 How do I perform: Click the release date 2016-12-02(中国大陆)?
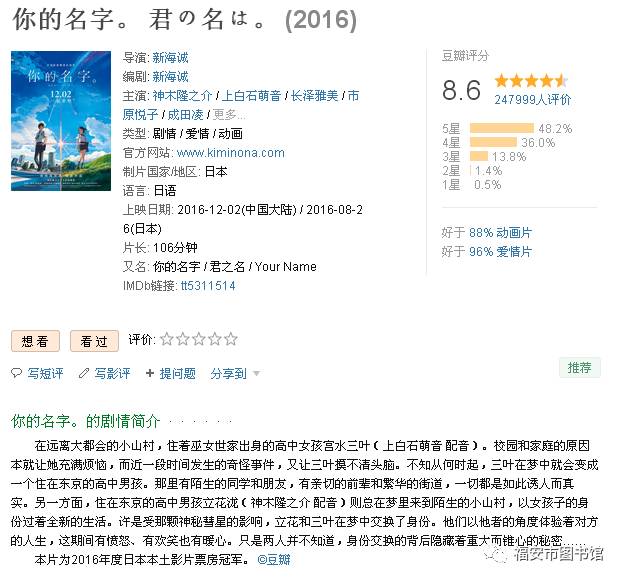[x=237, y=209]
